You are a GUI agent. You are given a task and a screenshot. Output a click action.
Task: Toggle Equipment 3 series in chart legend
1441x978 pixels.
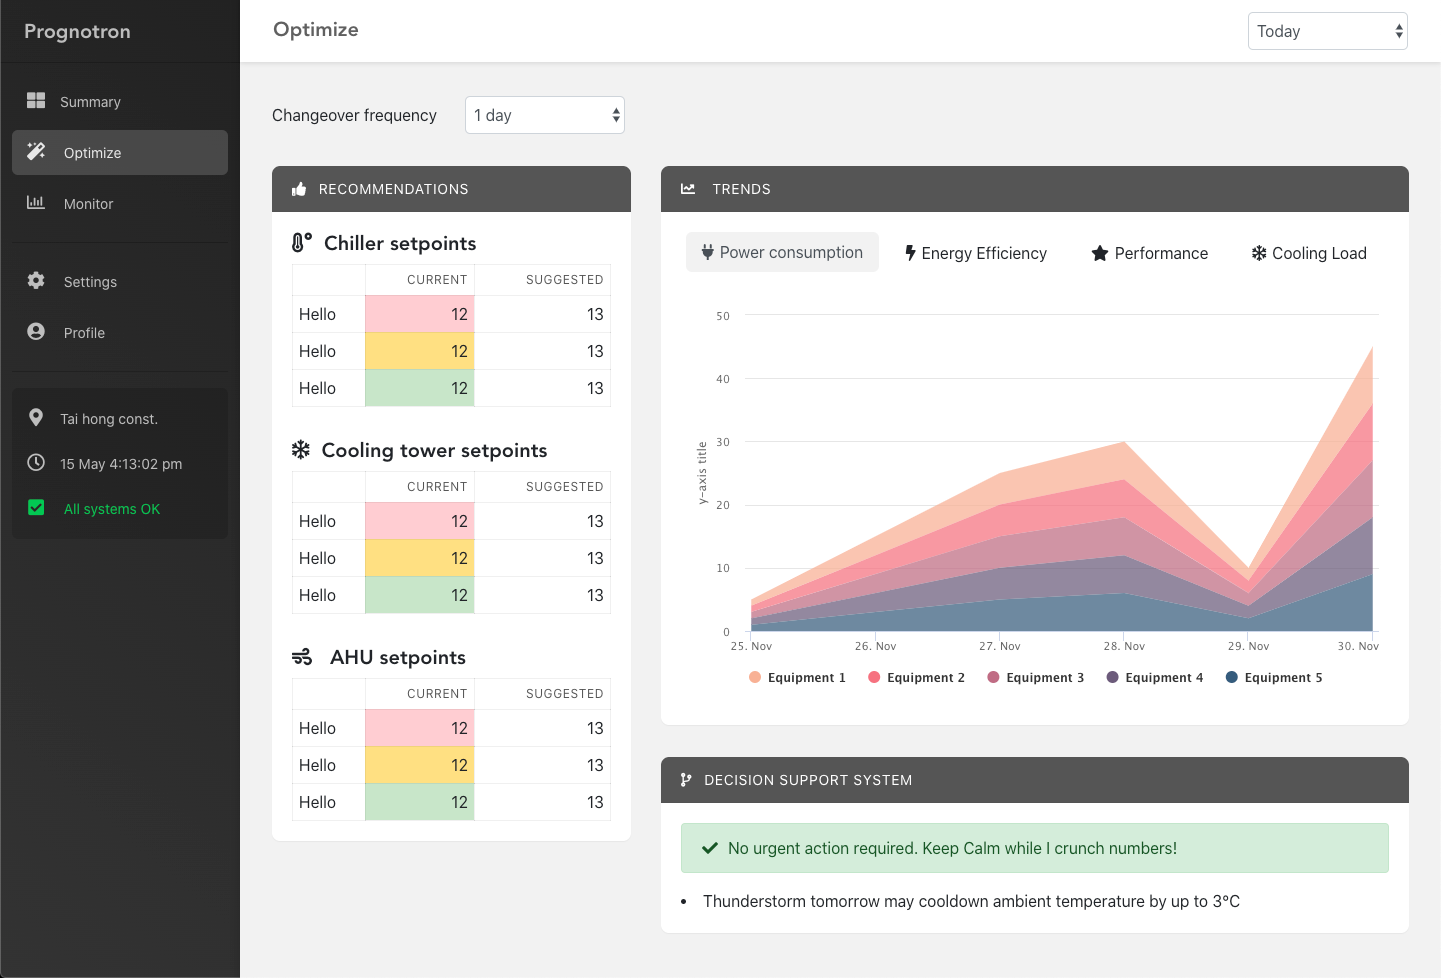(1035, 677)
